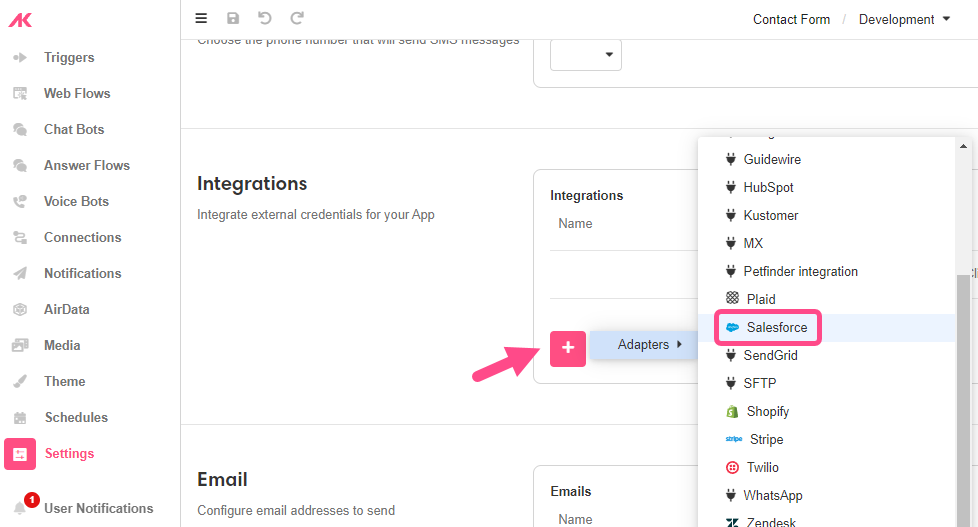
Task: Select WhatsApp adapter
Action: pos(773,496)
